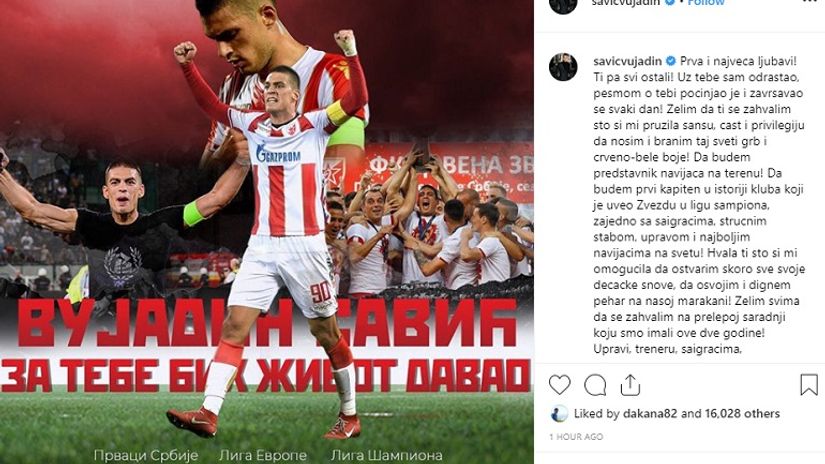Click the small liker avatar beside Liked by

point(559,414)
